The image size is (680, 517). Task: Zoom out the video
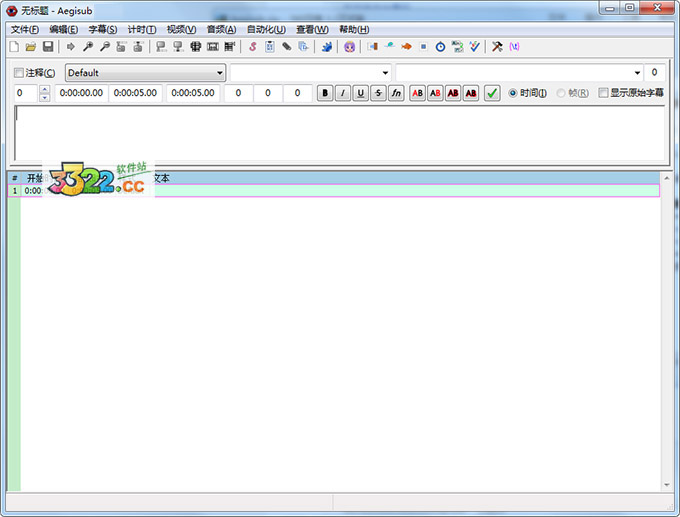coord(105,46)
